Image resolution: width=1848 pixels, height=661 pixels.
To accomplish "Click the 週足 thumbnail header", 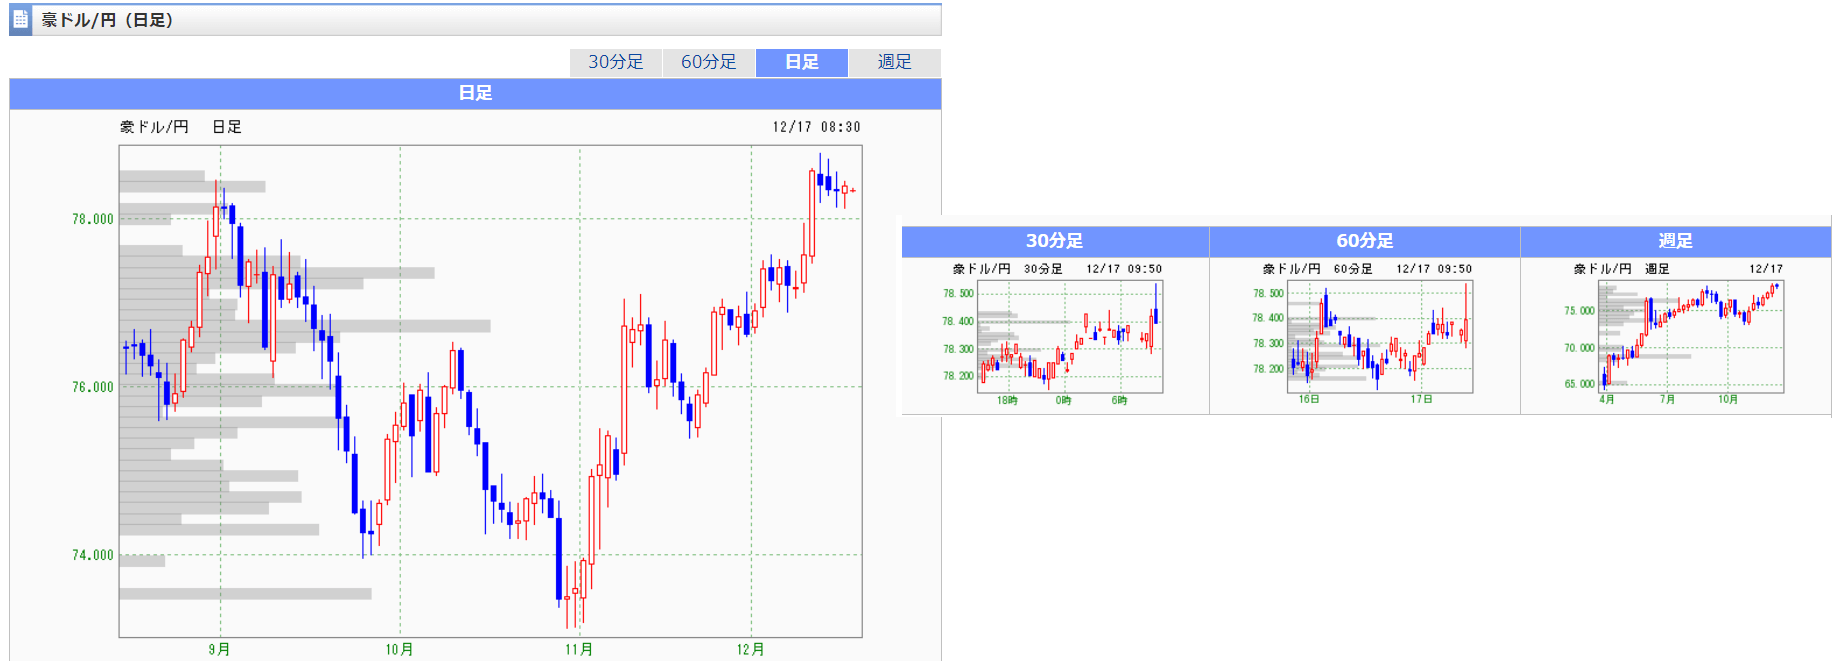I will [1675, 241].
